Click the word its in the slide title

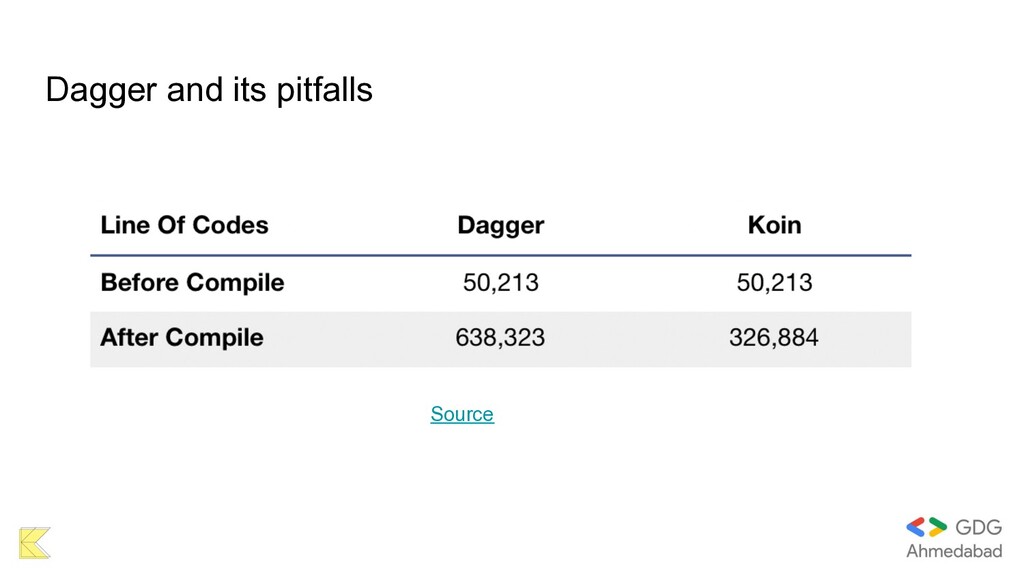[249, 90]
